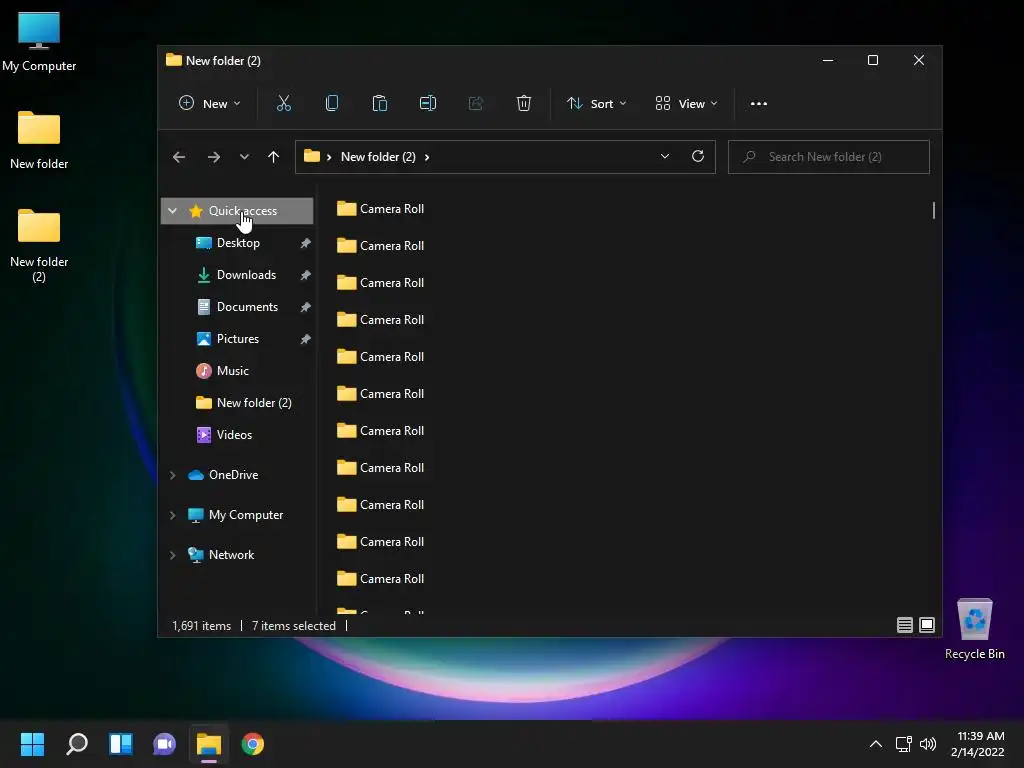Image resolution: width=1024 pixels, height=768 pixels.
Task: Click the Rename icon in toolbar
Action: coord(428,103)
